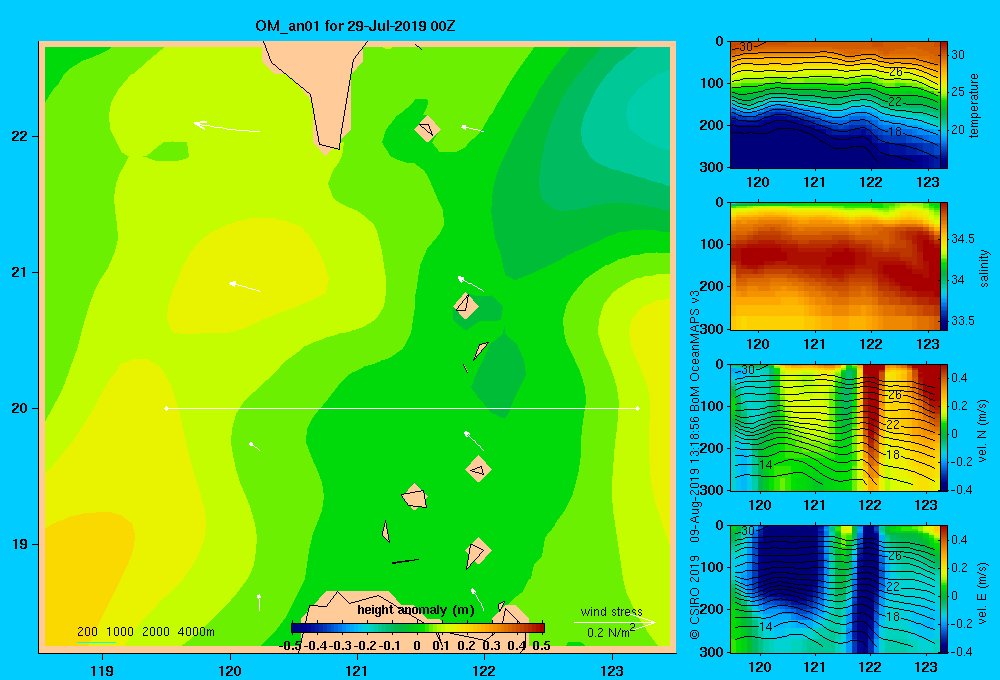Click the height anomaly color bar
This screenshot has width=1000, height=680.
[x=418, y=628]
